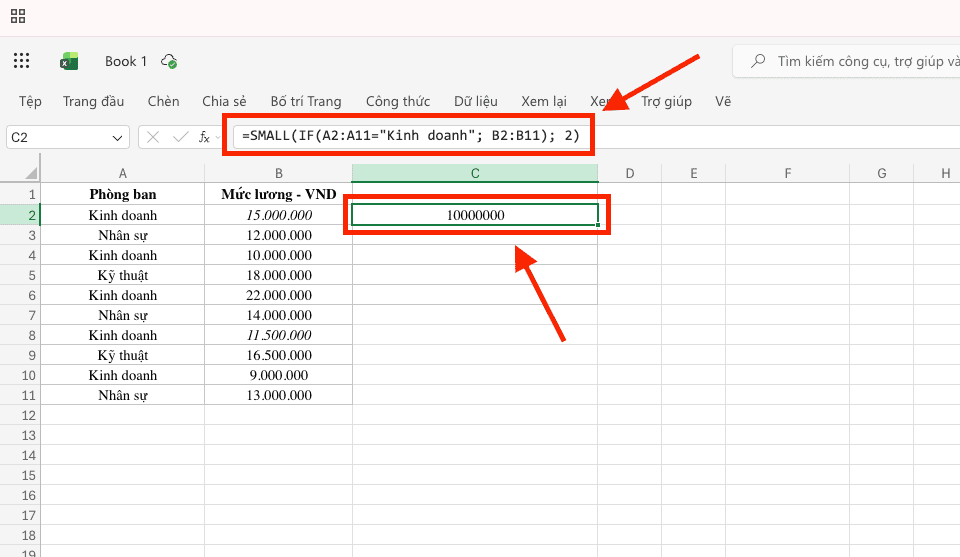Image resolution: width=960 pixels, height=557 pixels.
Task: Open the Tệp menu tab
Action: tap(30, 101)
